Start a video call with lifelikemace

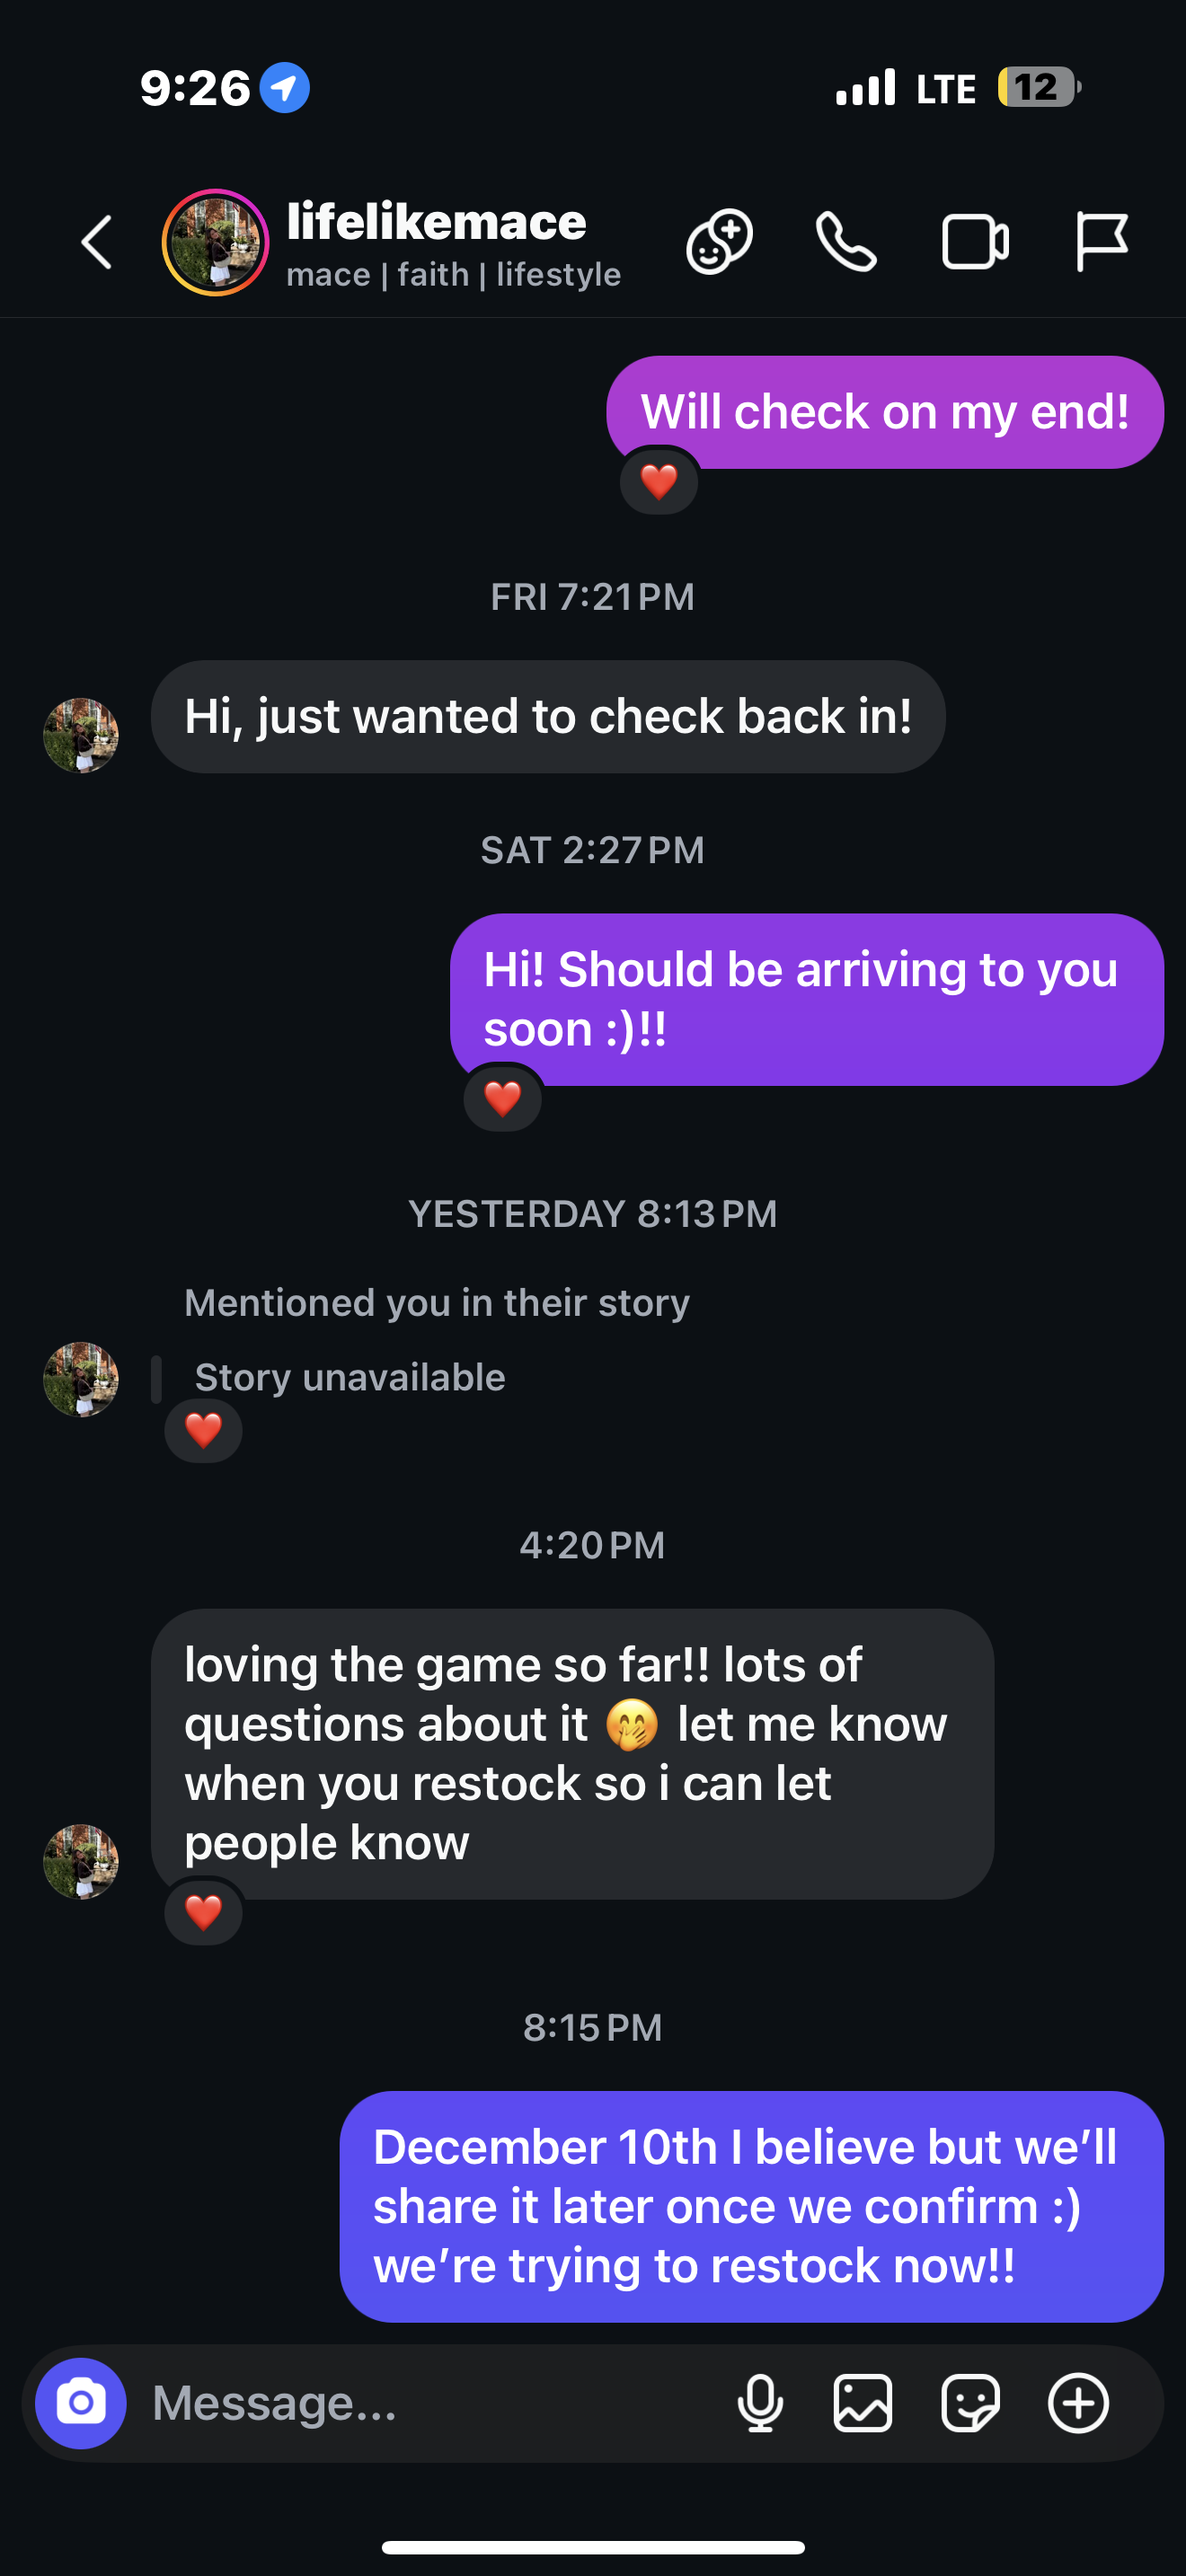point(975,242)
